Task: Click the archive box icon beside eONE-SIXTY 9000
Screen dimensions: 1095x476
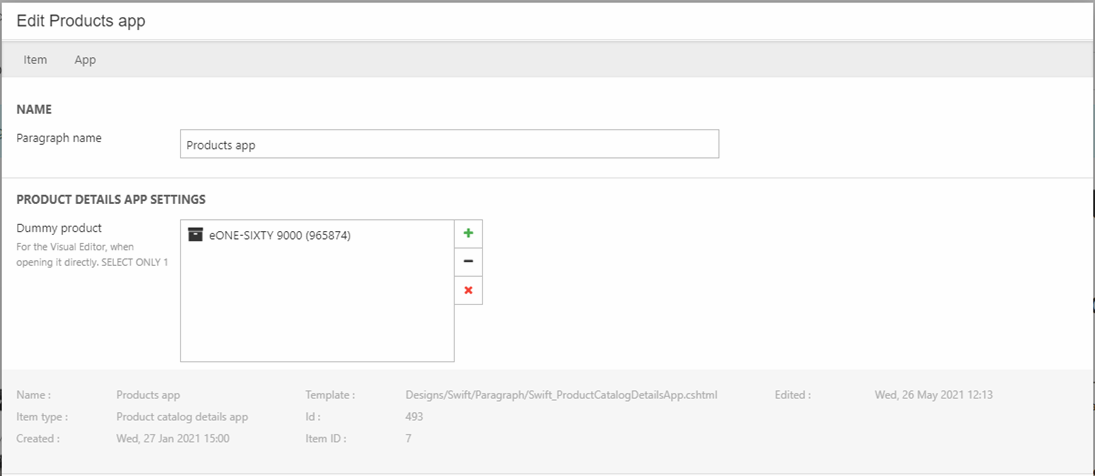Action: [196, 236]
